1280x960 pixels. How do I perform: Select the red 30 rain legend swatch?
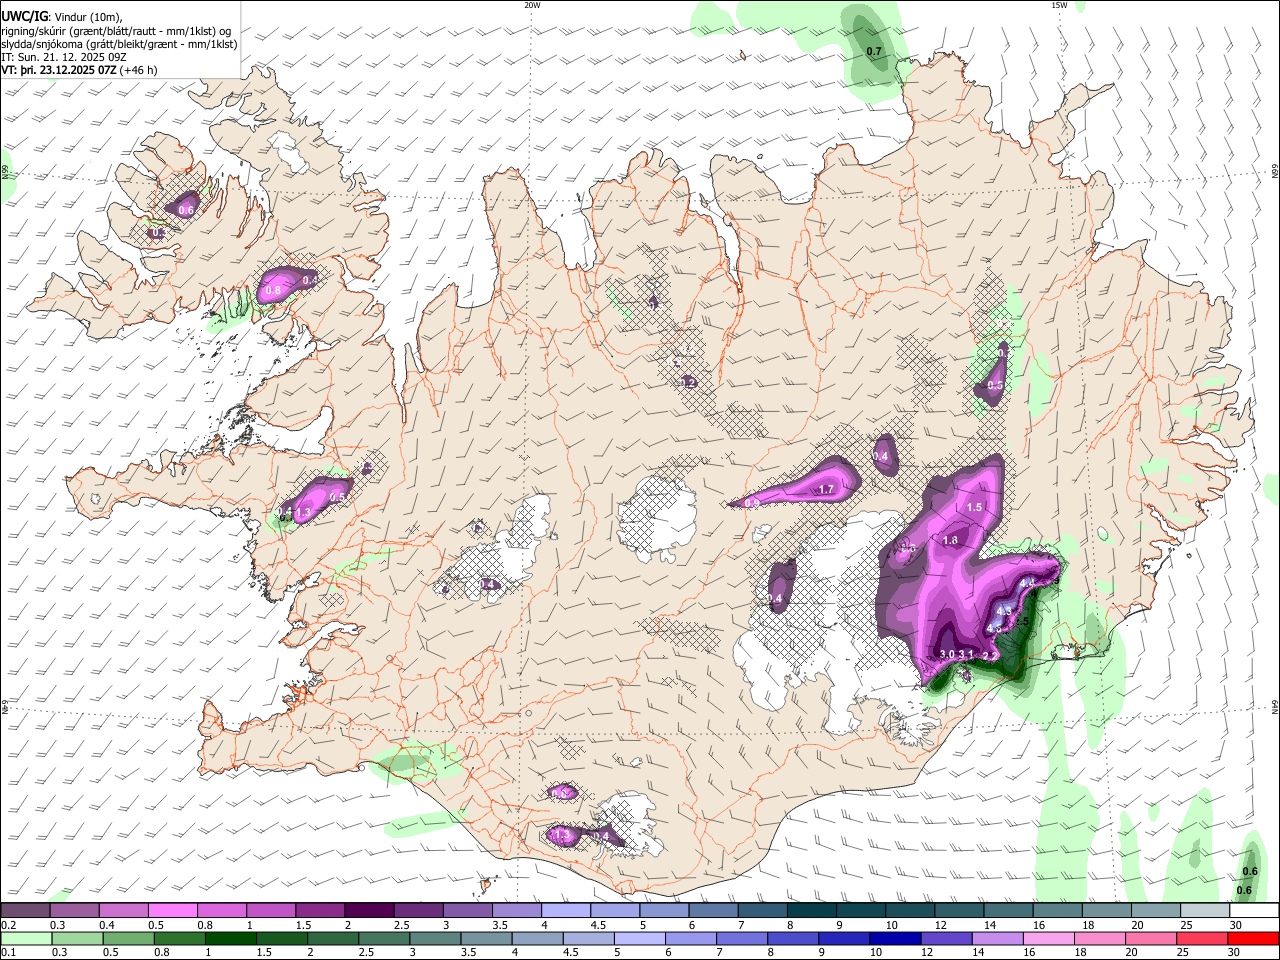pyautogui.click(x=1253, y=938)
